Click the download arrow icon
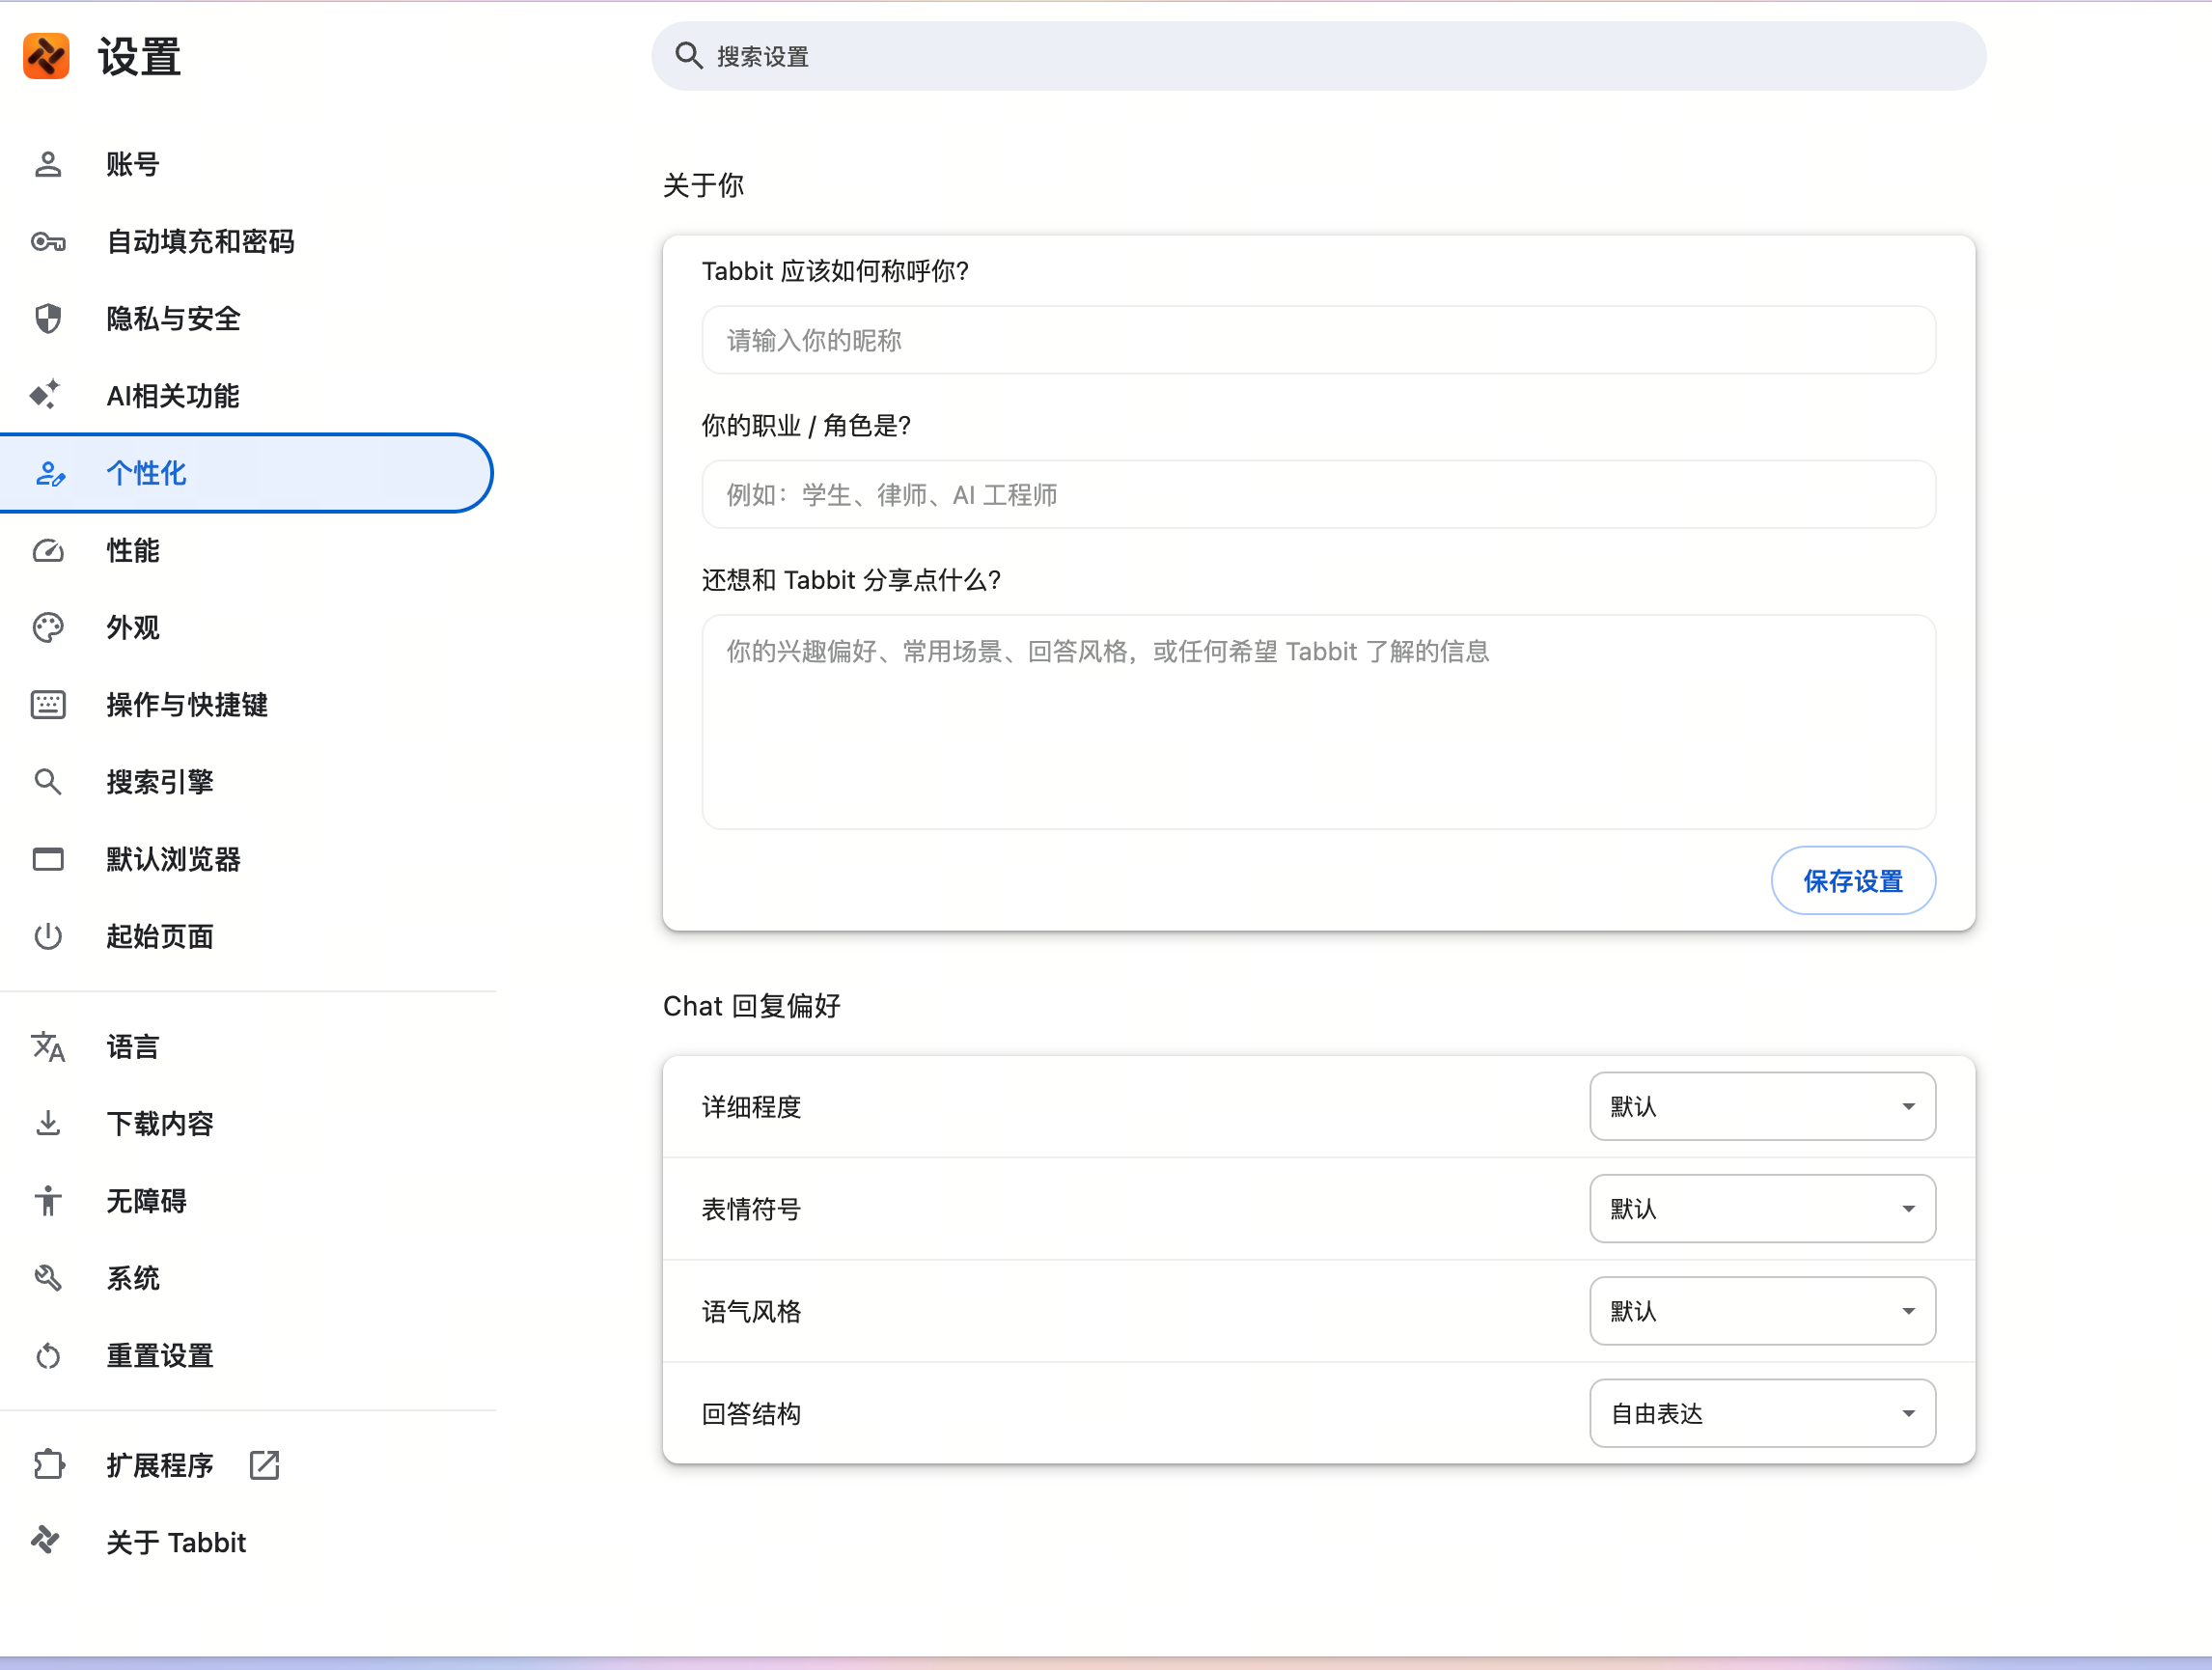This screenshot has width=2212, height=1670. (48, 1123)
